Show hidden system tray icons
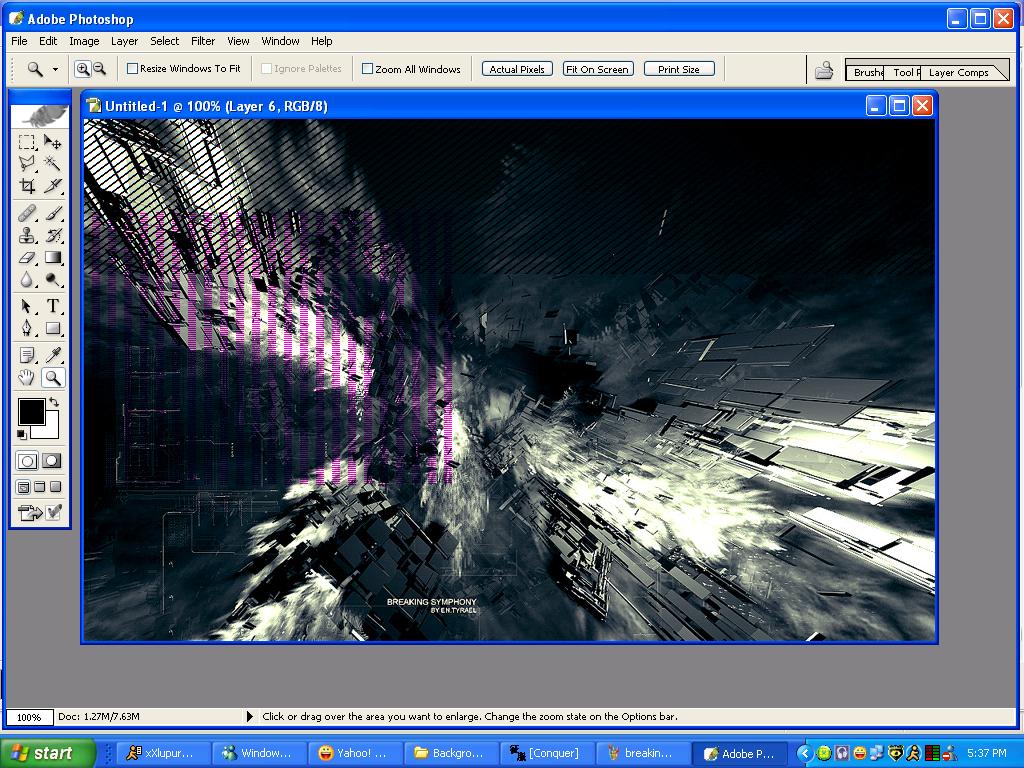The image size is (1024, 768). tap(804, 753)
